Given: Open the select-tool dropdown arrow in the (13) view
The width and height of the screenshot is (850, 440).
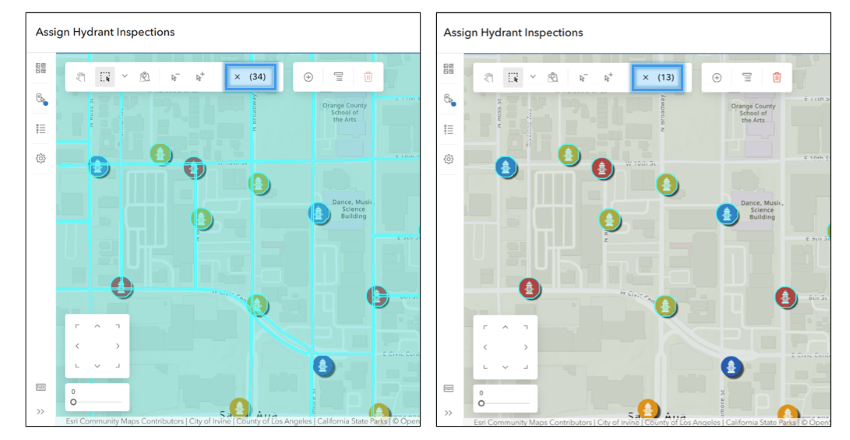Looking at the screenshot, I should tap(533, 77).
